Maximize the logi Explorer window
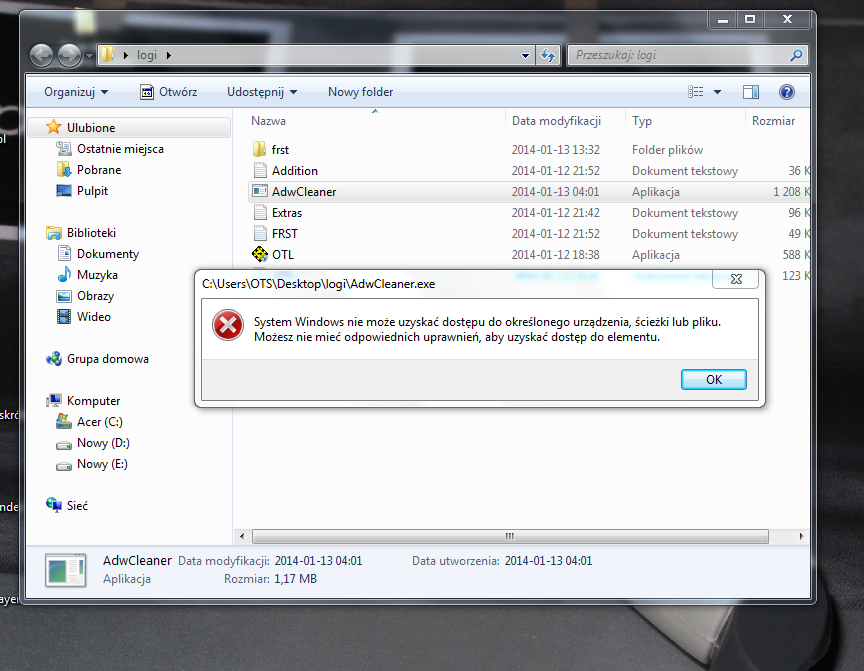 pyautogui.click(x=750, y=19)
